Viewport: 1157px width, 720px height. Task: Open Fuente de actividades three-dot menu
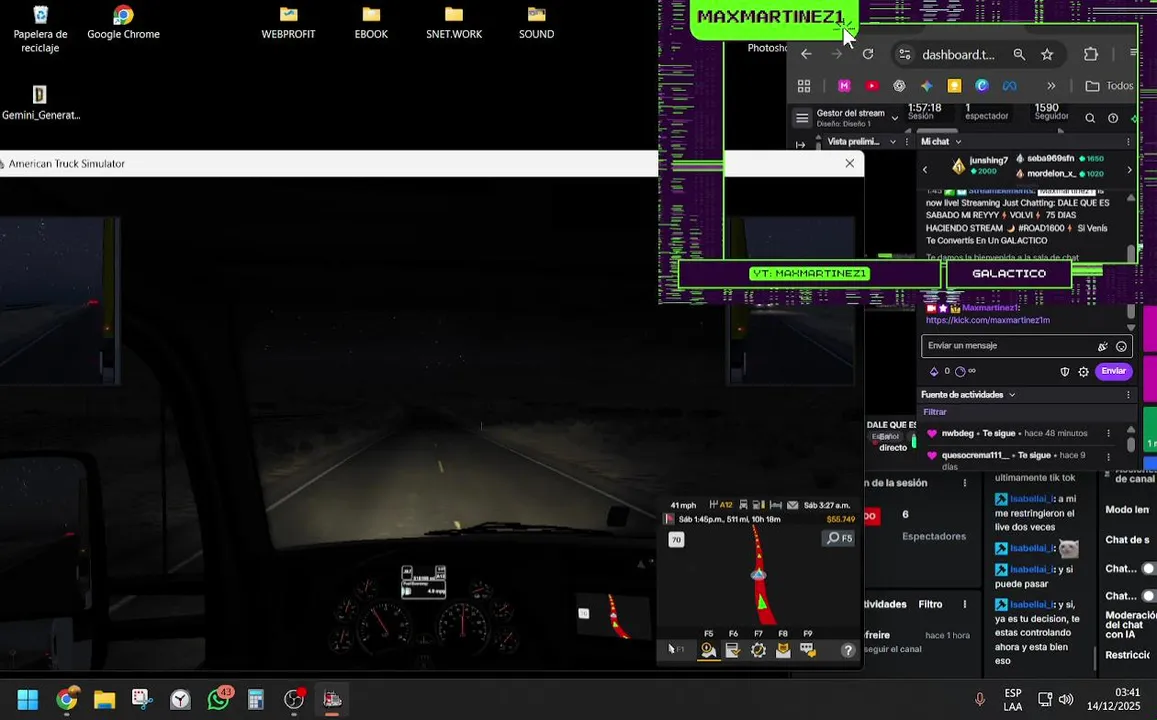[x=1128, y=395]
